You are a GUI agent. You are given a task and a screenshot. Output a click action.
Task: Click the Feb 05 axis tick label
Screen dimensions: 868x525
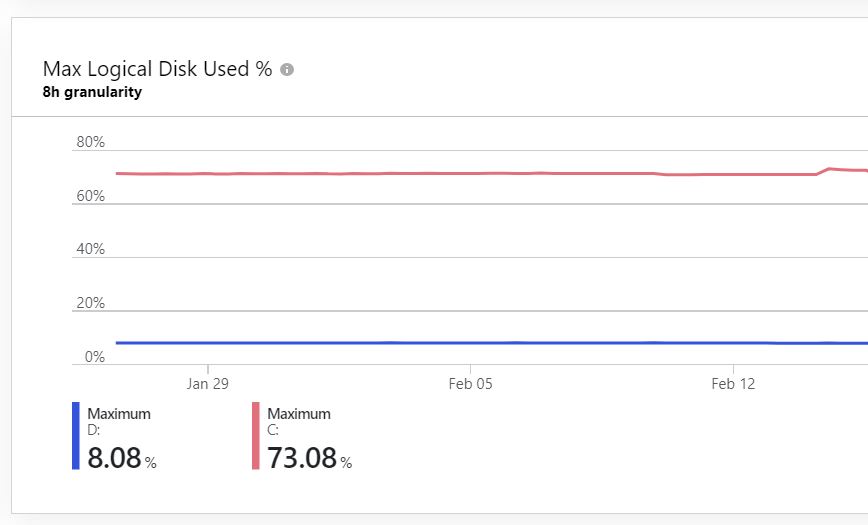click(471, 384)
